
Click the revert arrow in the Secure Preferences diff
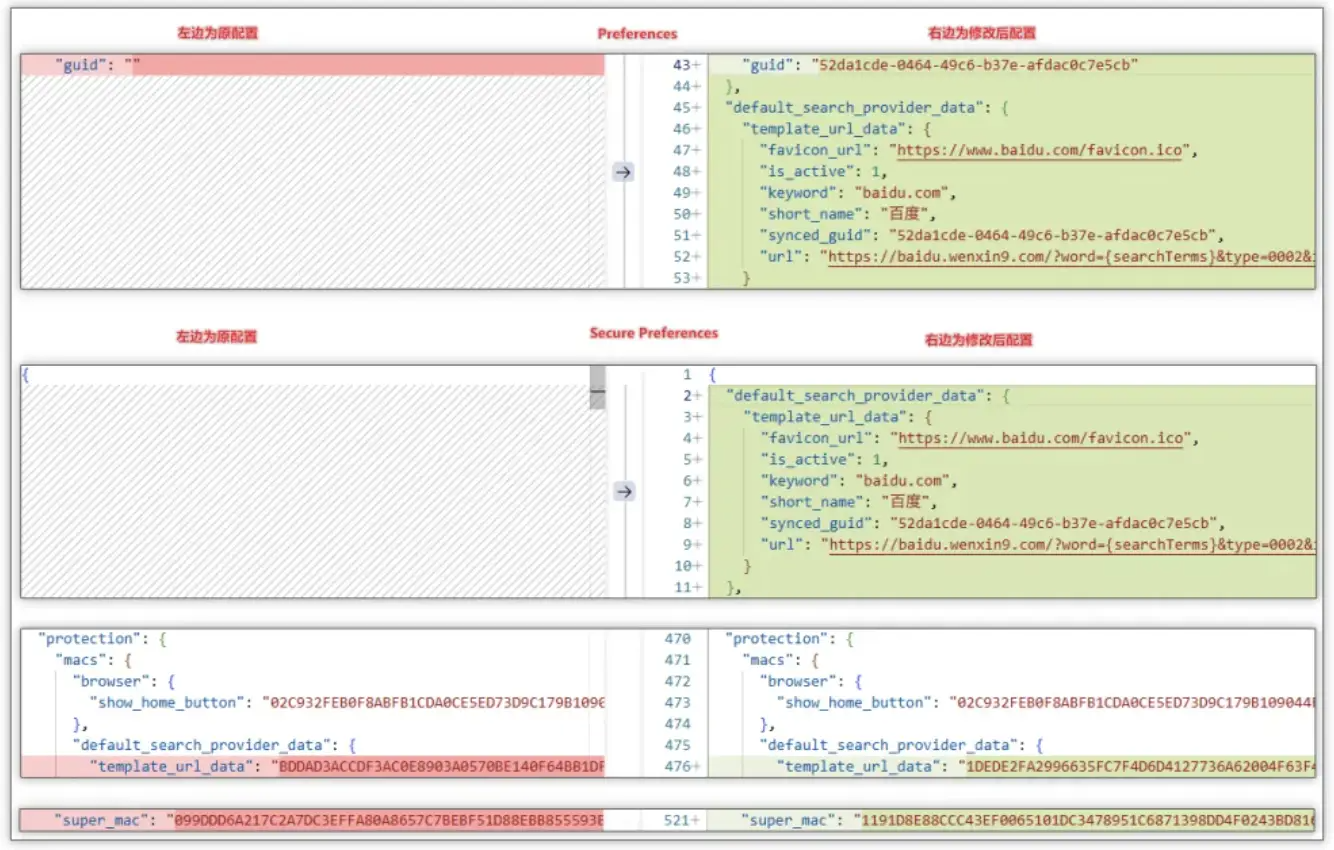pos(623,491)
